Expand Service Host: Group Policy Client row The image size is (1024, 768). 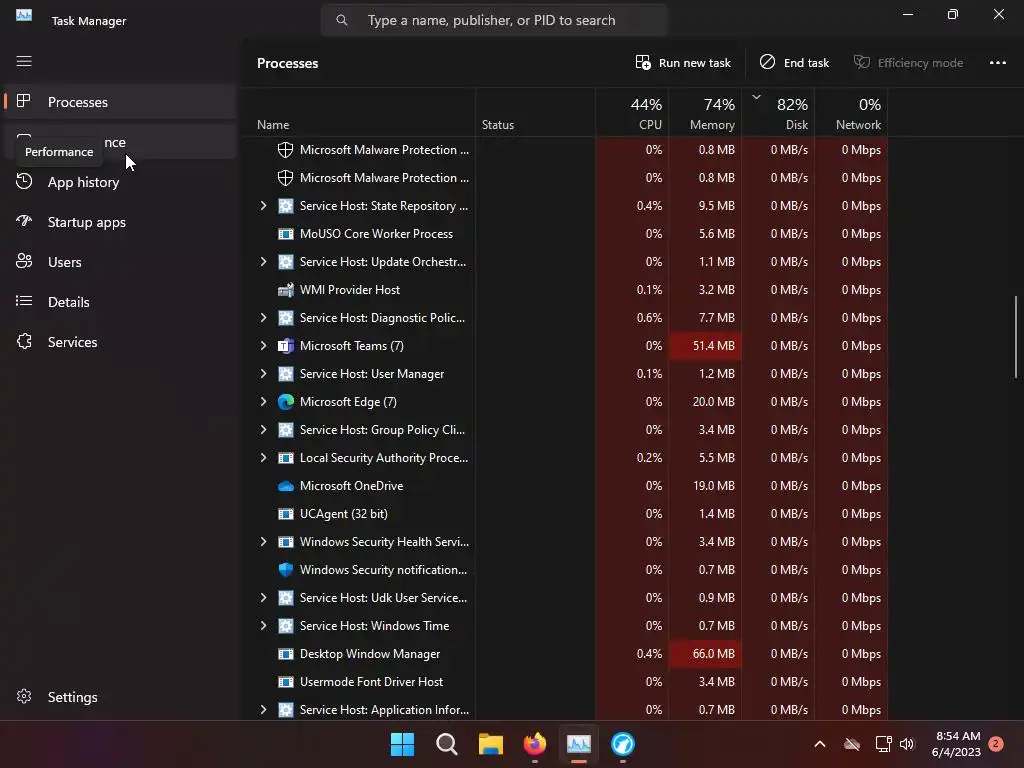(263, 430)
